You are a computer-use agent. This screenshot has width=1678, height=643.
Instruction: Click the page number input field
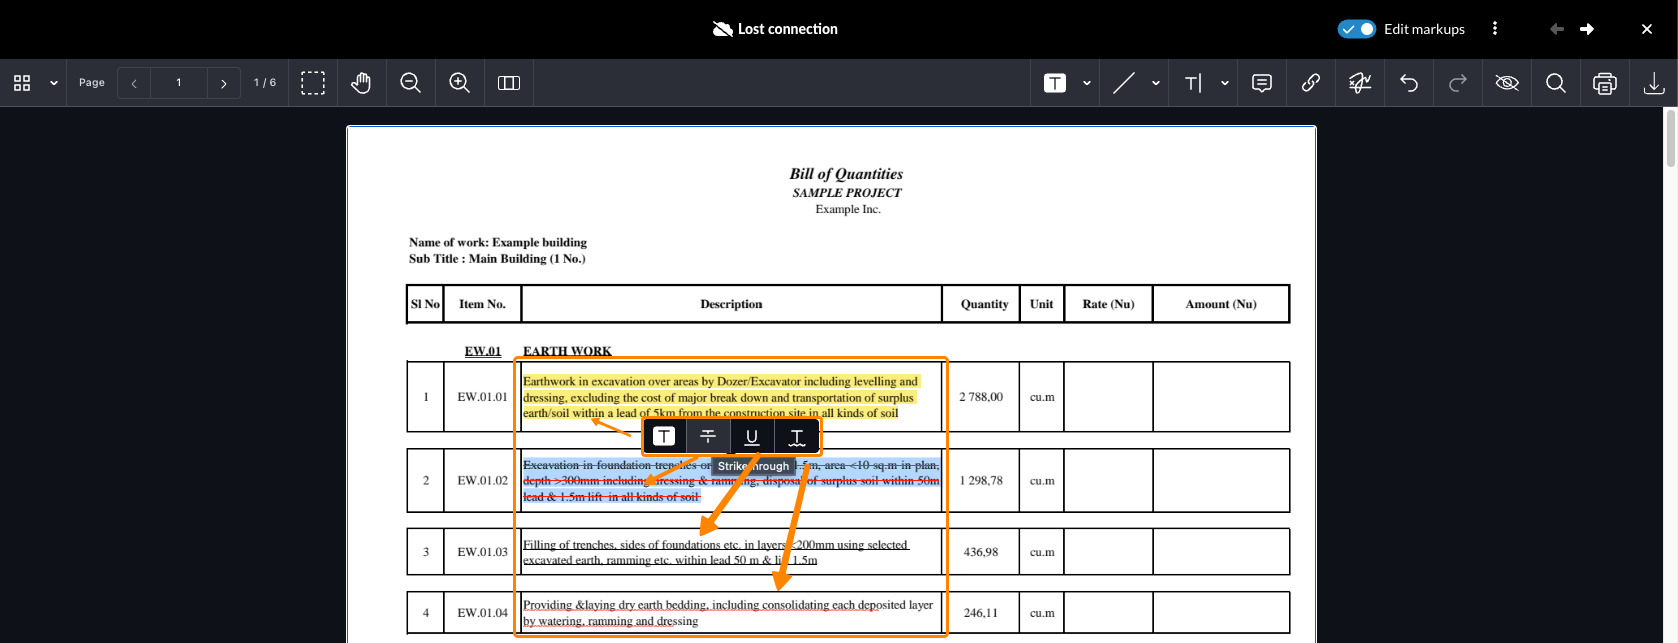[x=179, y=83]
